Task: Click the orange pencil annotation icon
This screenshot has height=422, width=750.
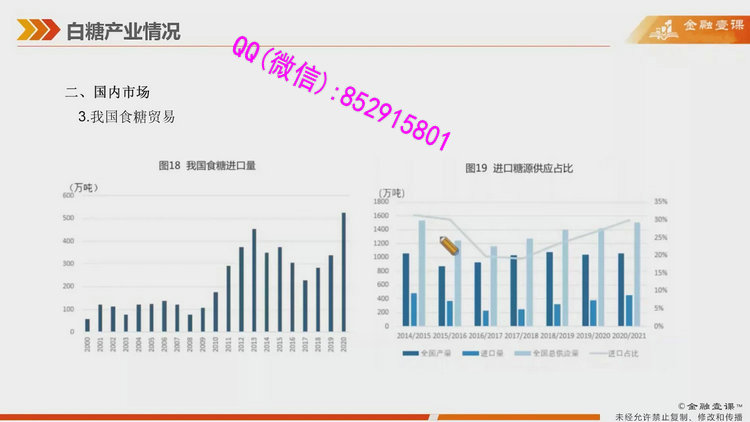Action: [448, 244]
